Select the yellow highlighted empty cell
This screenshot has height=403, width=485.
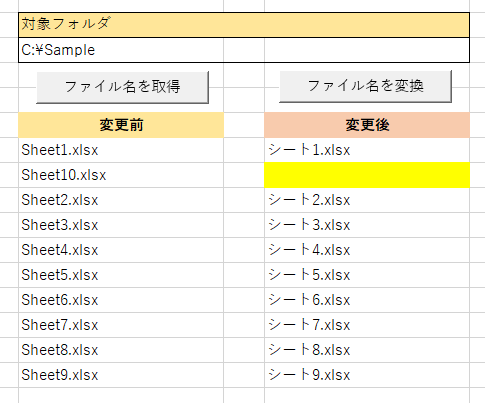click(x=367, y=175)
